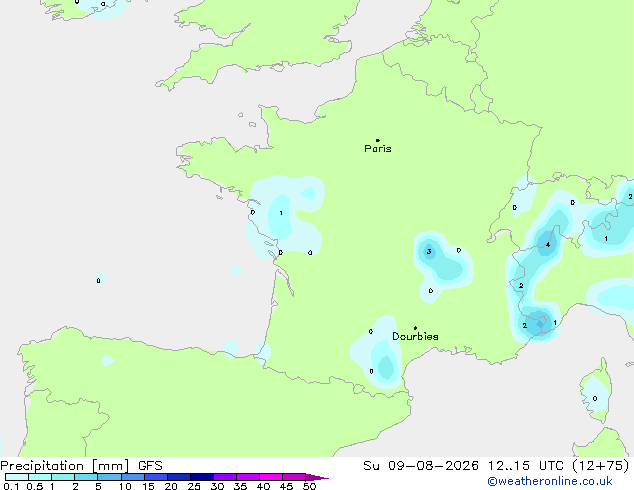
Task: Select the 1–2 mm legend color swatch
Action: click(x=63, y=477)
